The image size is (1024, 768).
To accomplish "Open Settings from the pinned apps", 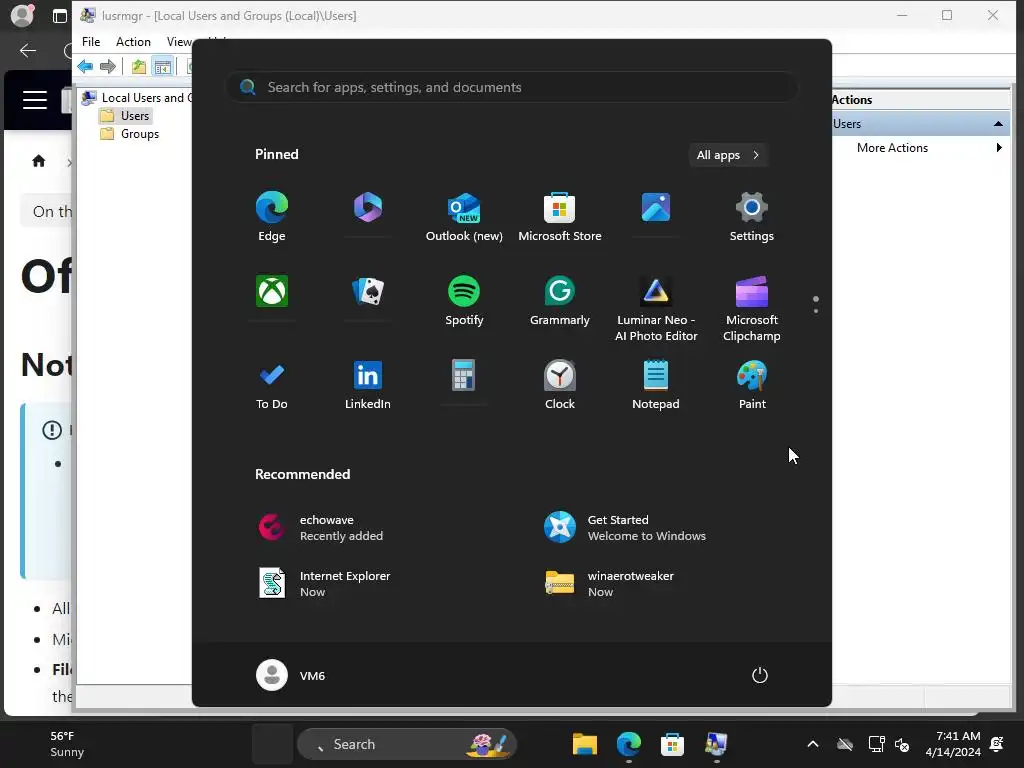I will pyautogui.click(x=752, y=217).
